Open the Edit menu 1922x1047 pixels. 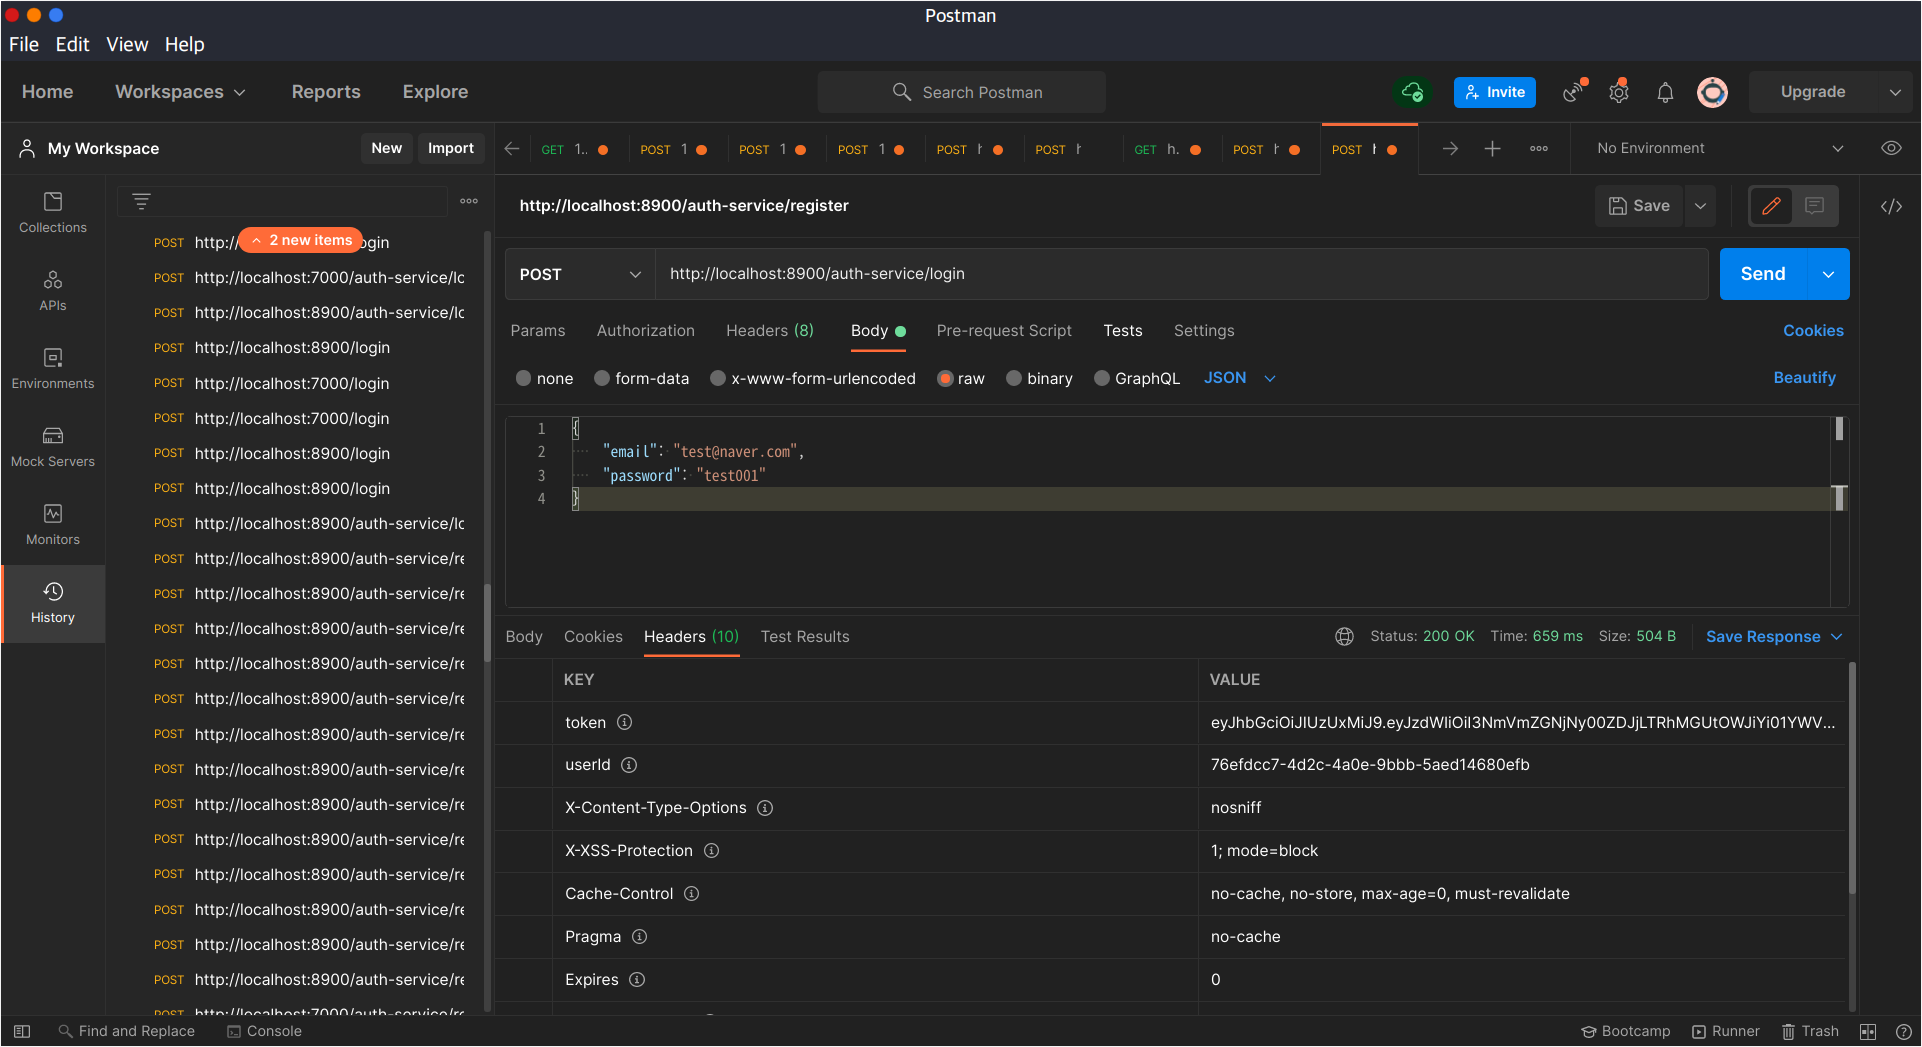coord(72,44)
